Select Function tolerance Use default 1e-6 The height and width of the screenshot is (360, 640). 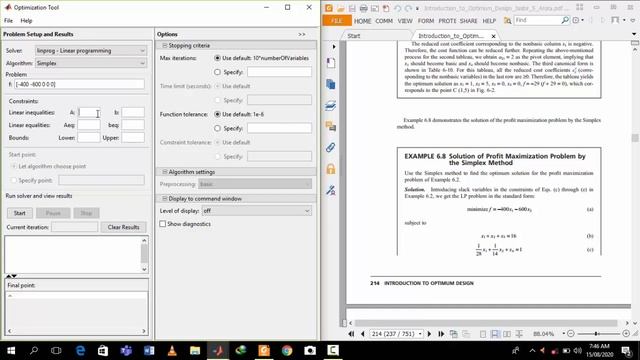(218, 114)
